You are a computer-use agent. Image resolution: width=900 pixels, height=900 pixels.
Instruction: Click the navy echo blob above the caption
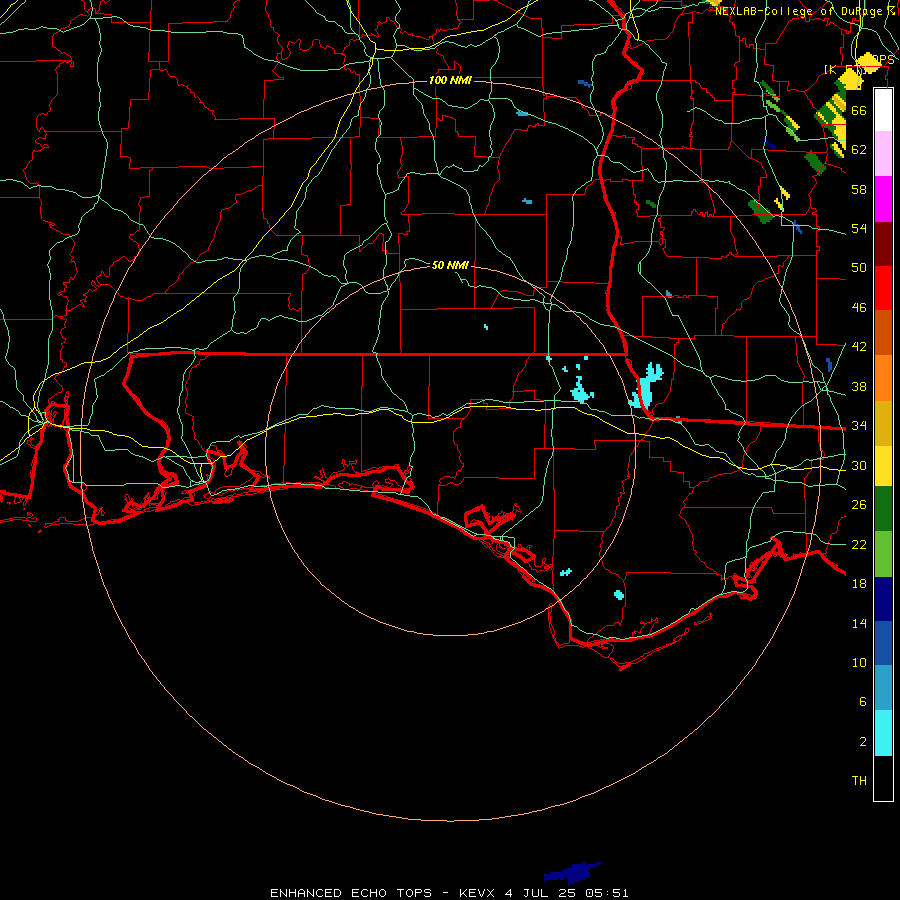(x=573, y=872)
